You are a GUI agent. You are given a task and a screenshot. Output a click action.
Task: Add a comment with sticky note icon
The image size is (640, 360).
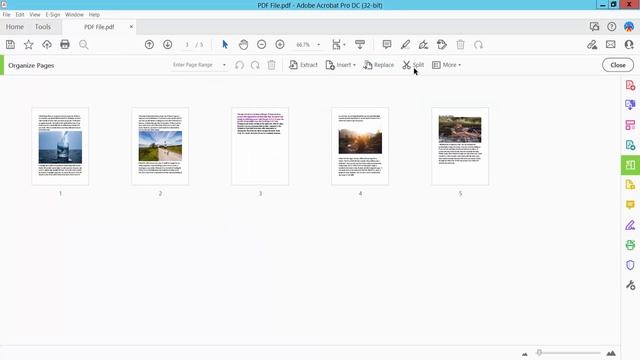coord(387,44)
